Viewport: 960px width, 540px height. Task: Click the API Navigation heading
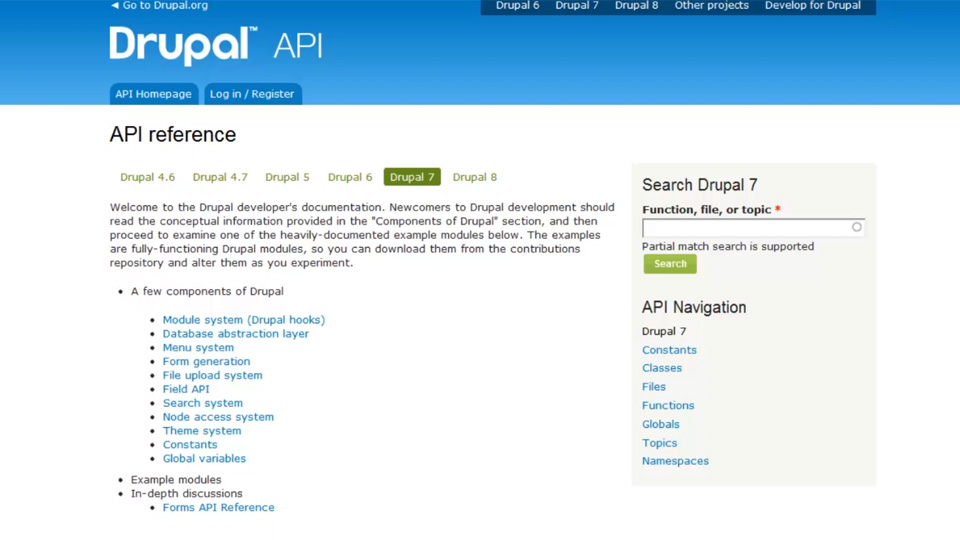(x=694, y=307)
